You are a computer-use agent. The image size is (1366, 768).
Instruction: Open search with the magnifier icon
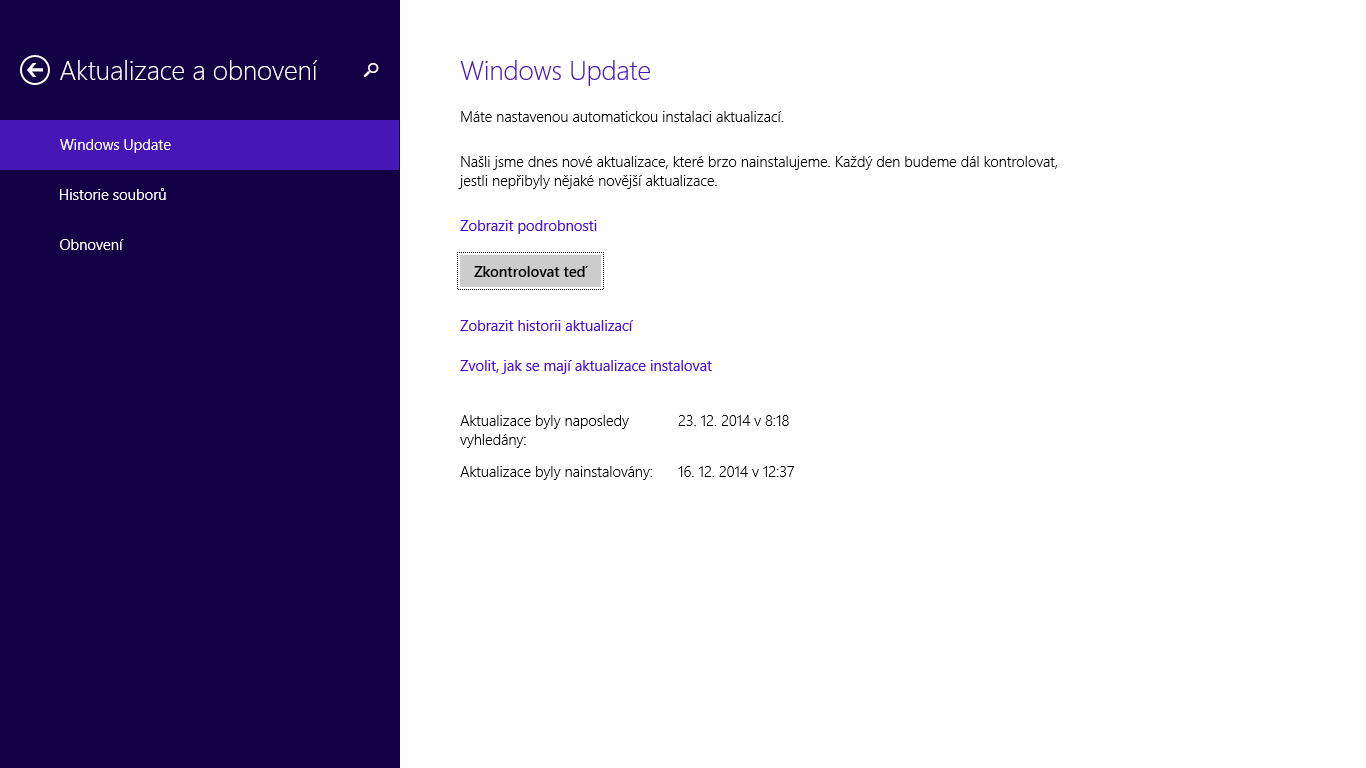pos(371,70)
